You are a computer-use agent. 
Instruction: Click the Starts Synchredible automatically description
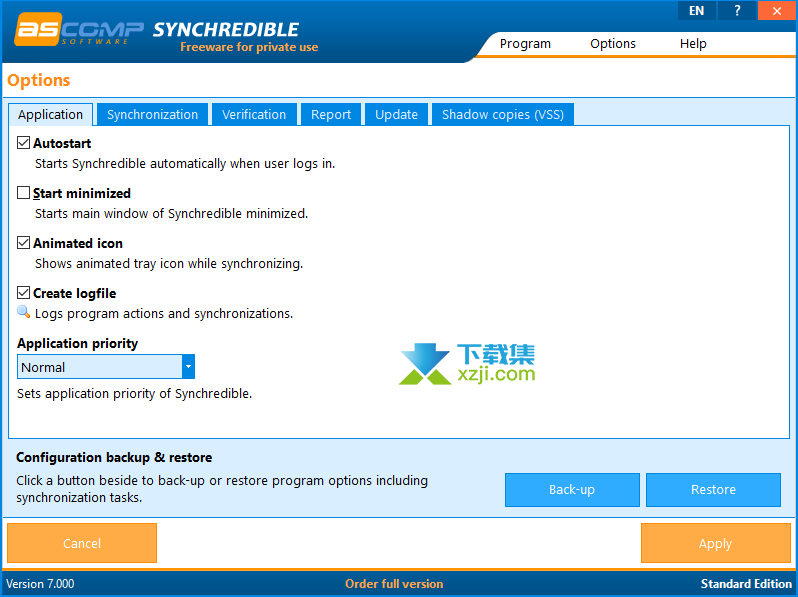[185, 164]
